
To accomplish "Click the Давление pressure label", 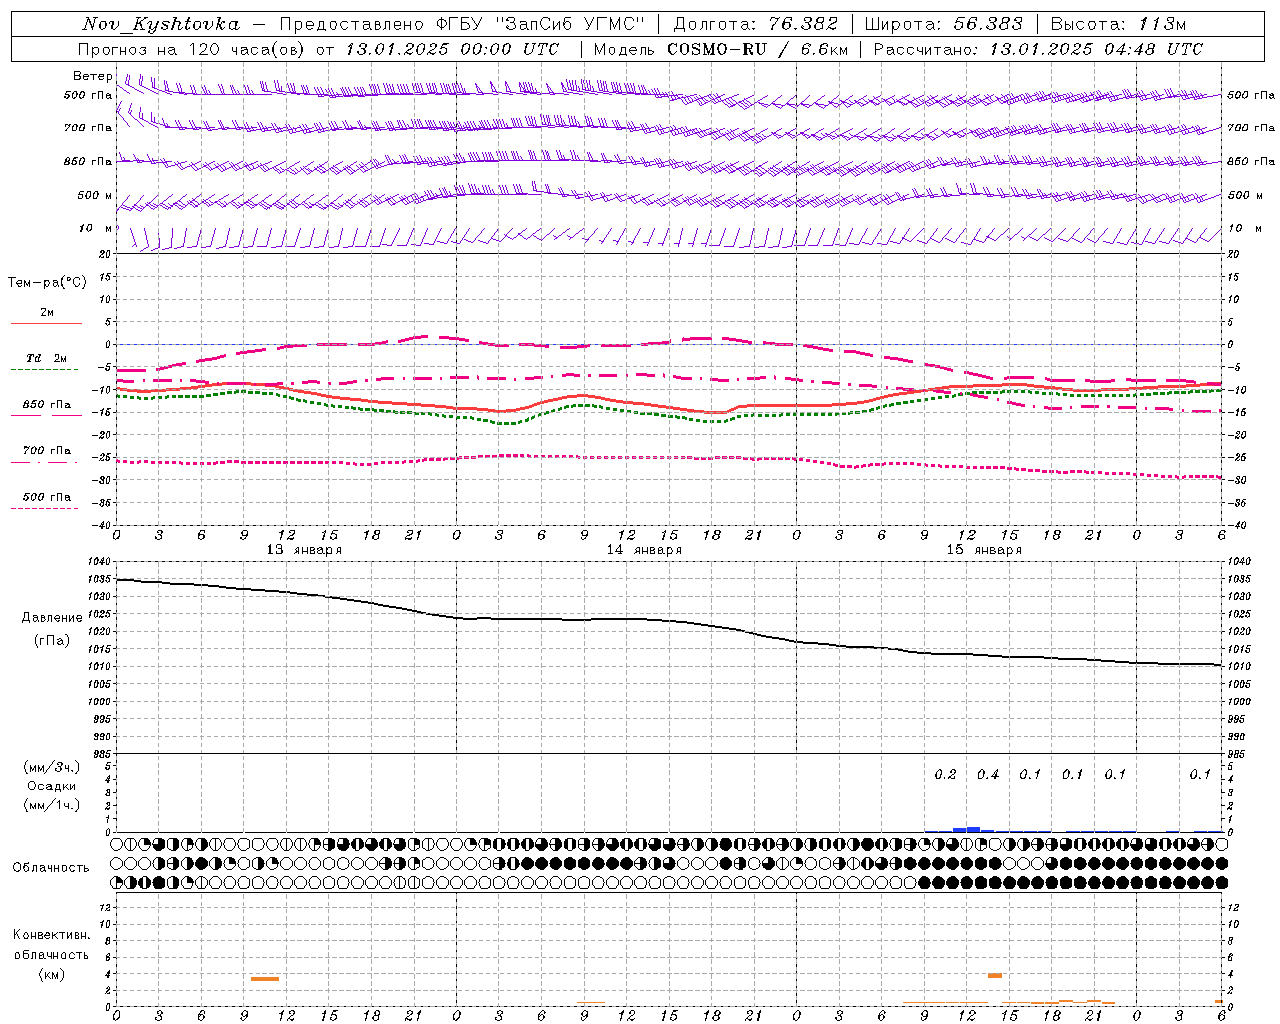I will tap(52, 618).
